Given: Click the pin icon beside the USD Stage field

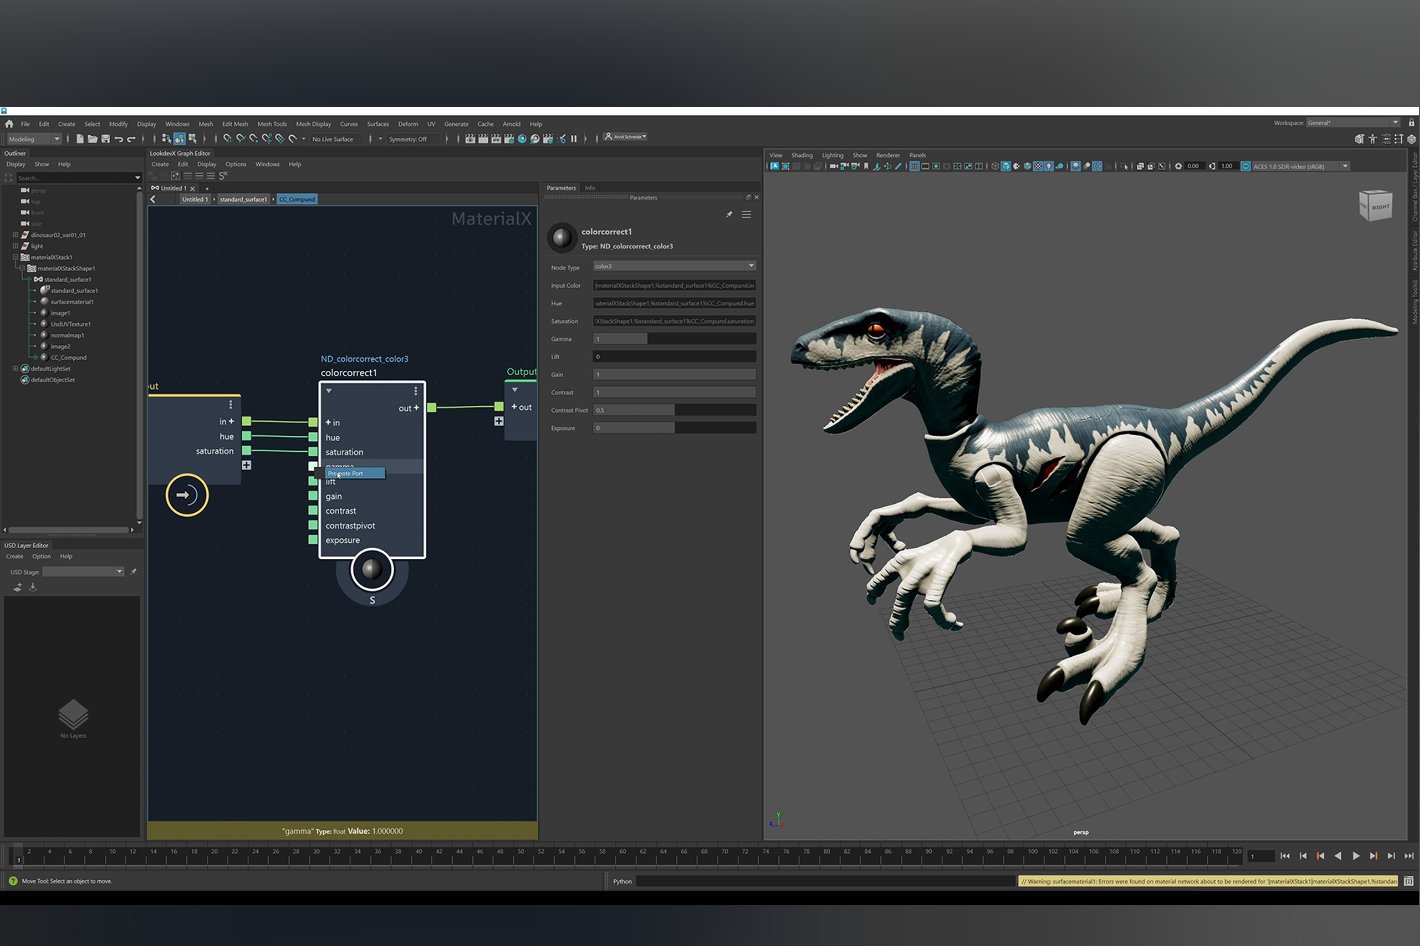Looking at the screenshot, I should tap(133, 572).
